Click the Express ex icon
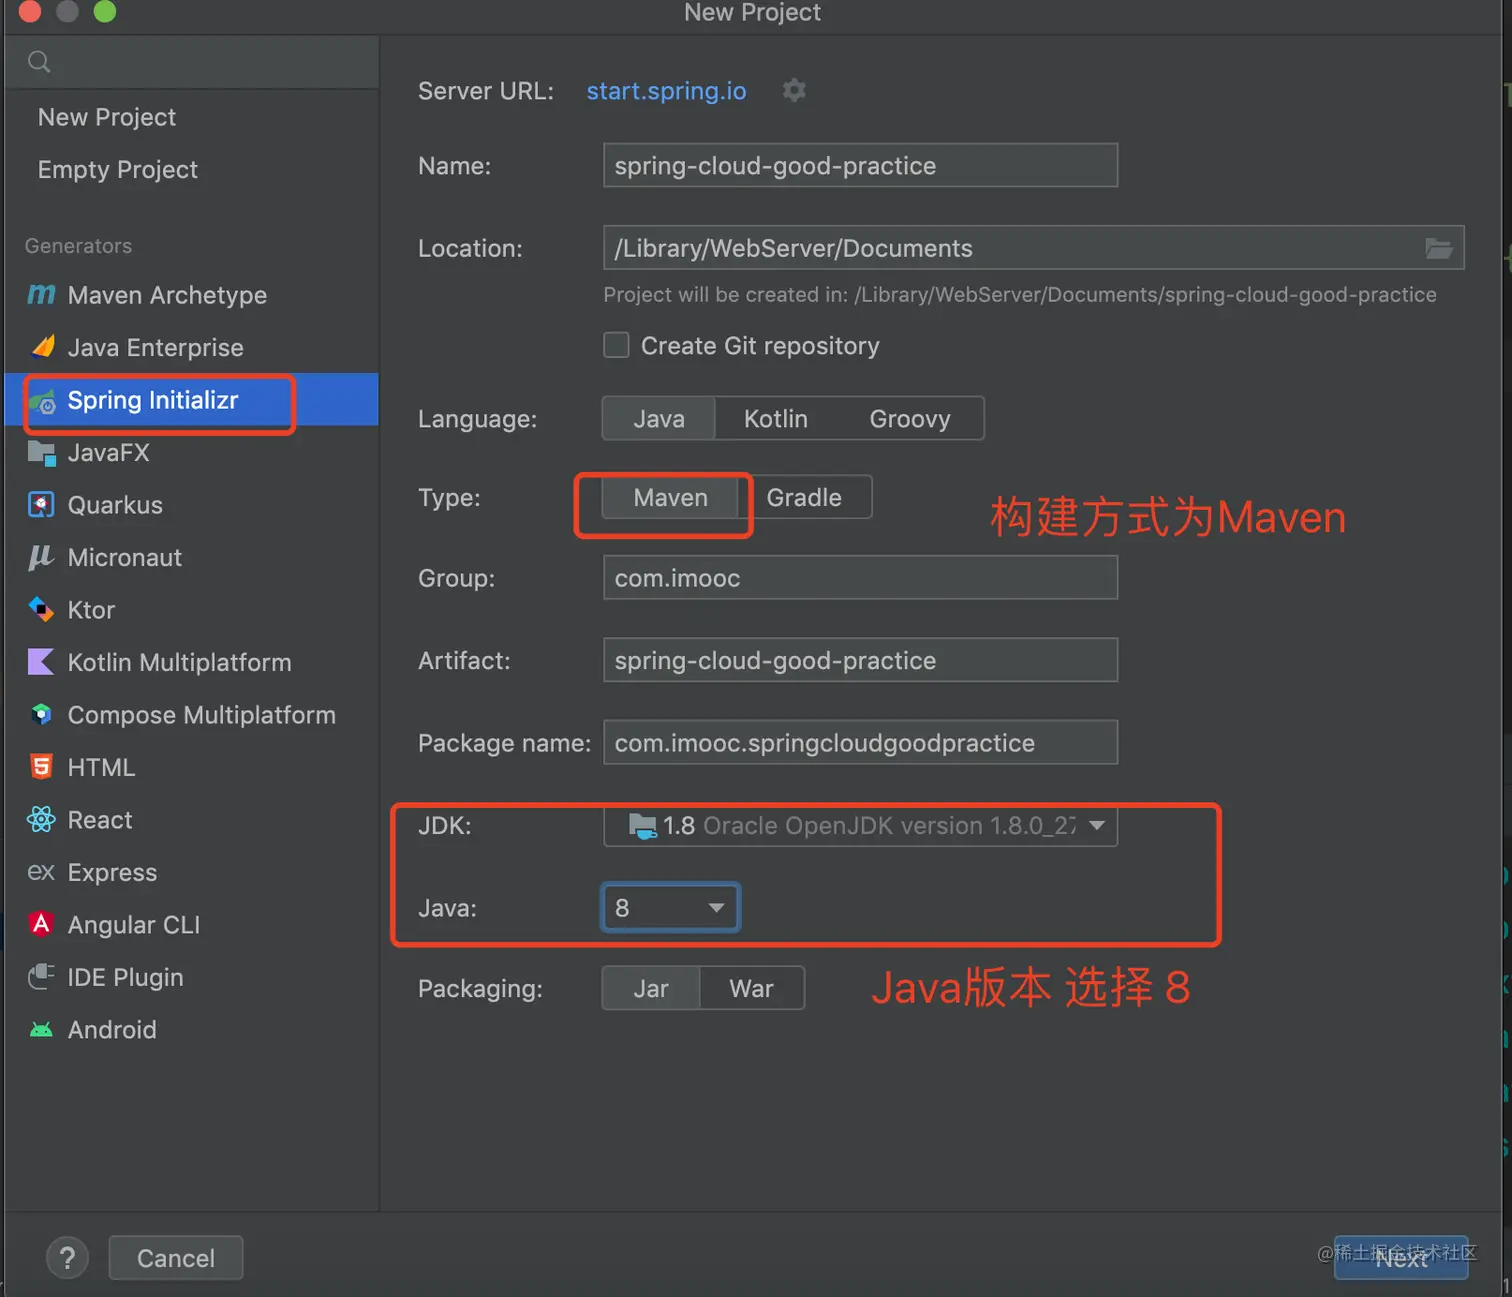Image resolution: width=1512 pixels, height=1297 pixels. 41,872
